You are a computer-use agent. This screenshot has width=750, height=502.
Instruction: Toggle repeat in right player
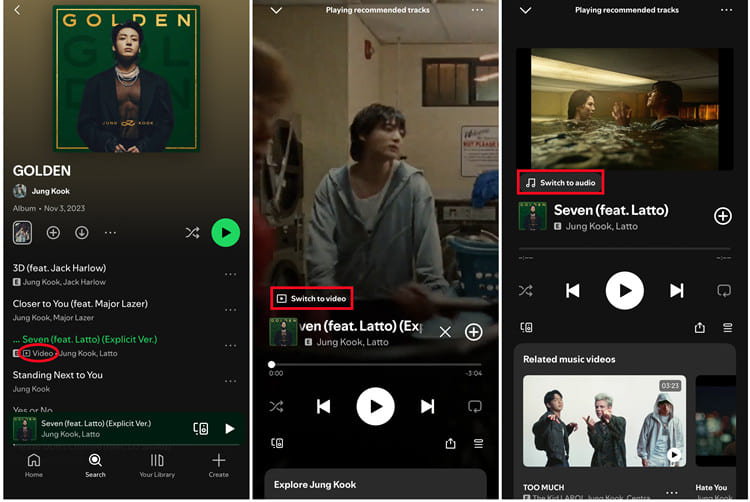pos(724,291)
